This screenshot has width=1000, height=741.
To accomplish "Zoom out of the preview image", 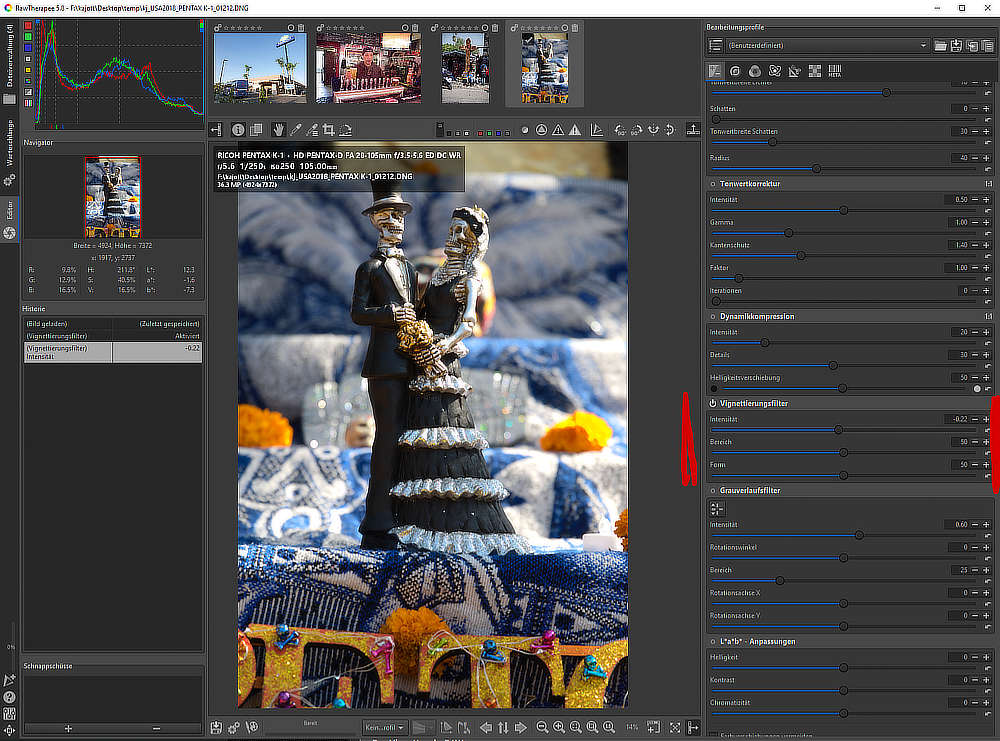I will [542, 727].
